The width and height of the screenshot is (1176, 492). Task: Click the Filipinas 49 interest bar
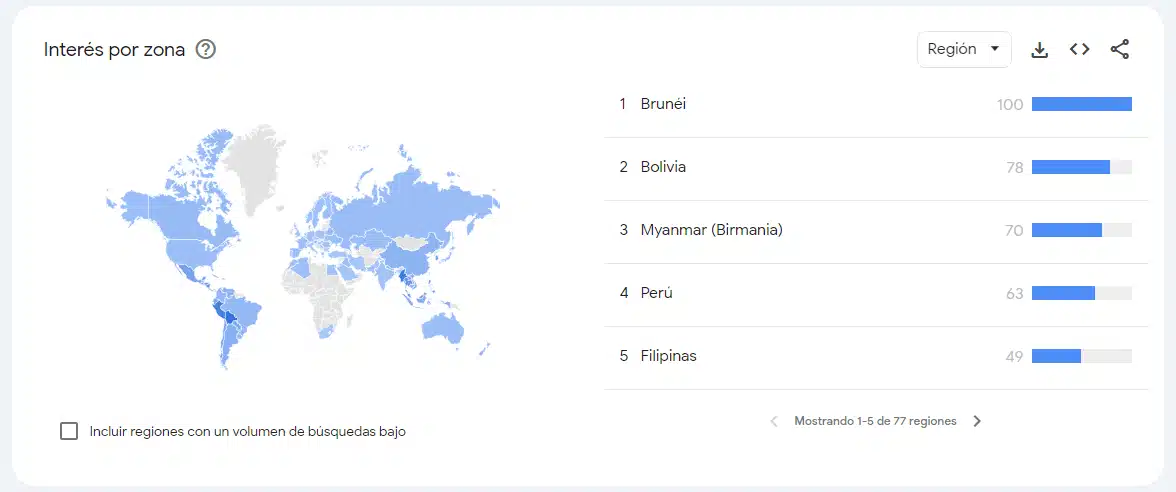coord(1057,356)
